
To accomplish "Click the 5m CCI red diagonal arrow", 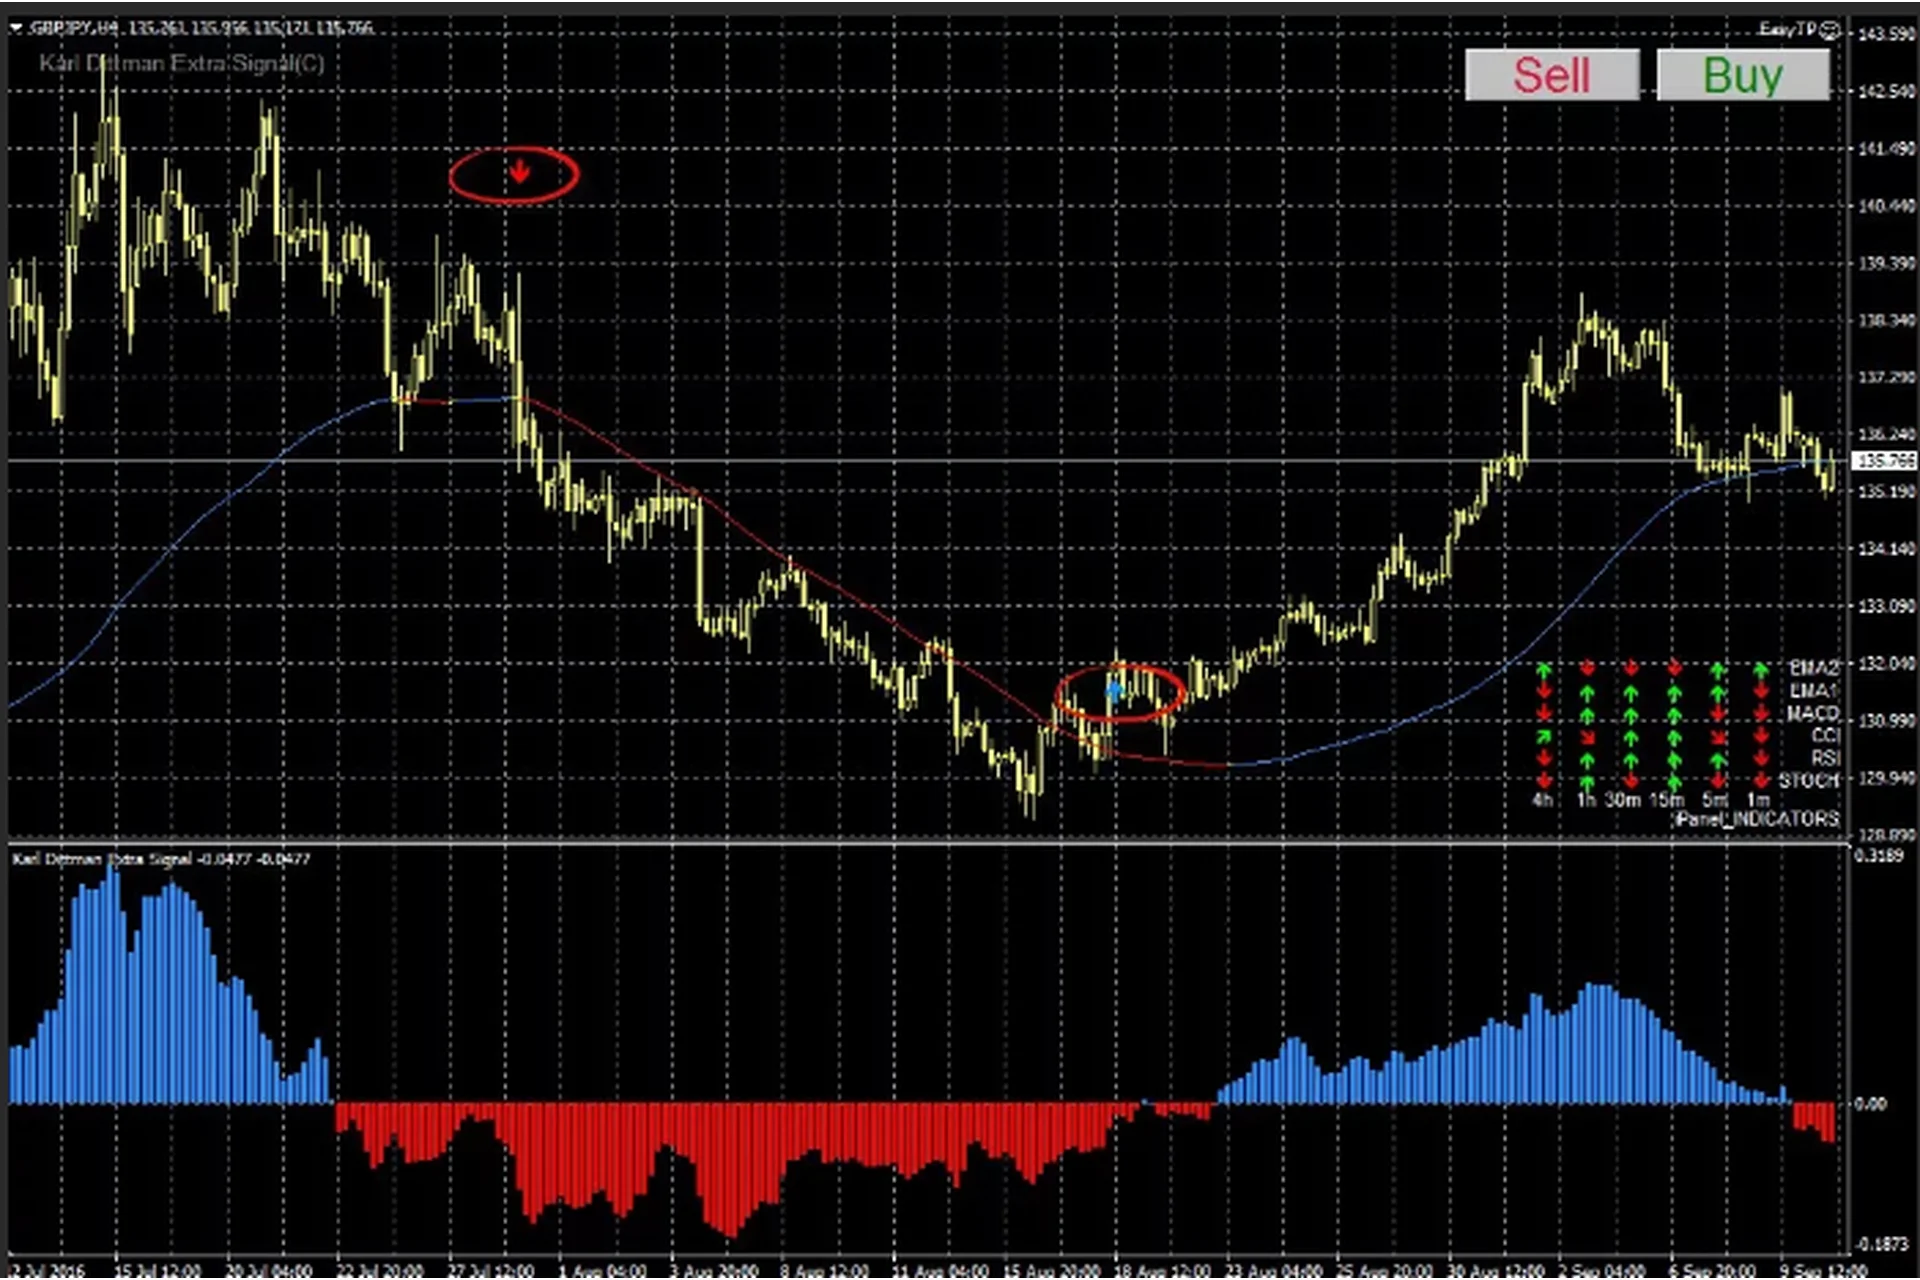I will (x=1718, y=737).
